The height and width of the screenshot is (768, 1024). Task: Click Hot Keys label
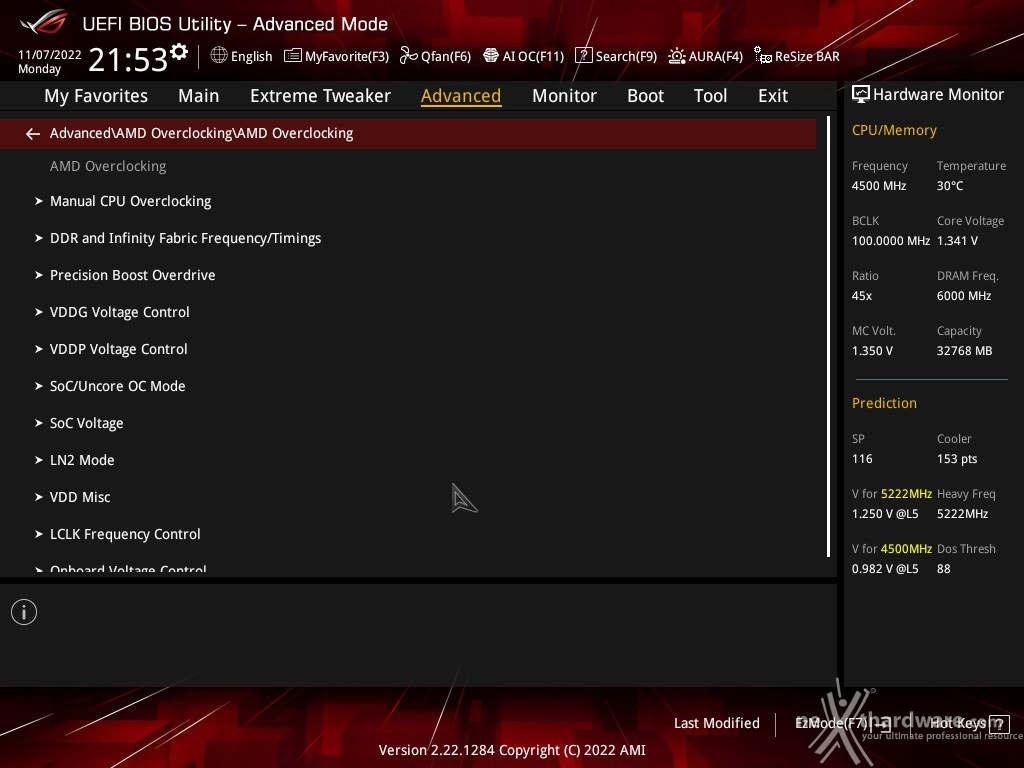click(958, 723)
